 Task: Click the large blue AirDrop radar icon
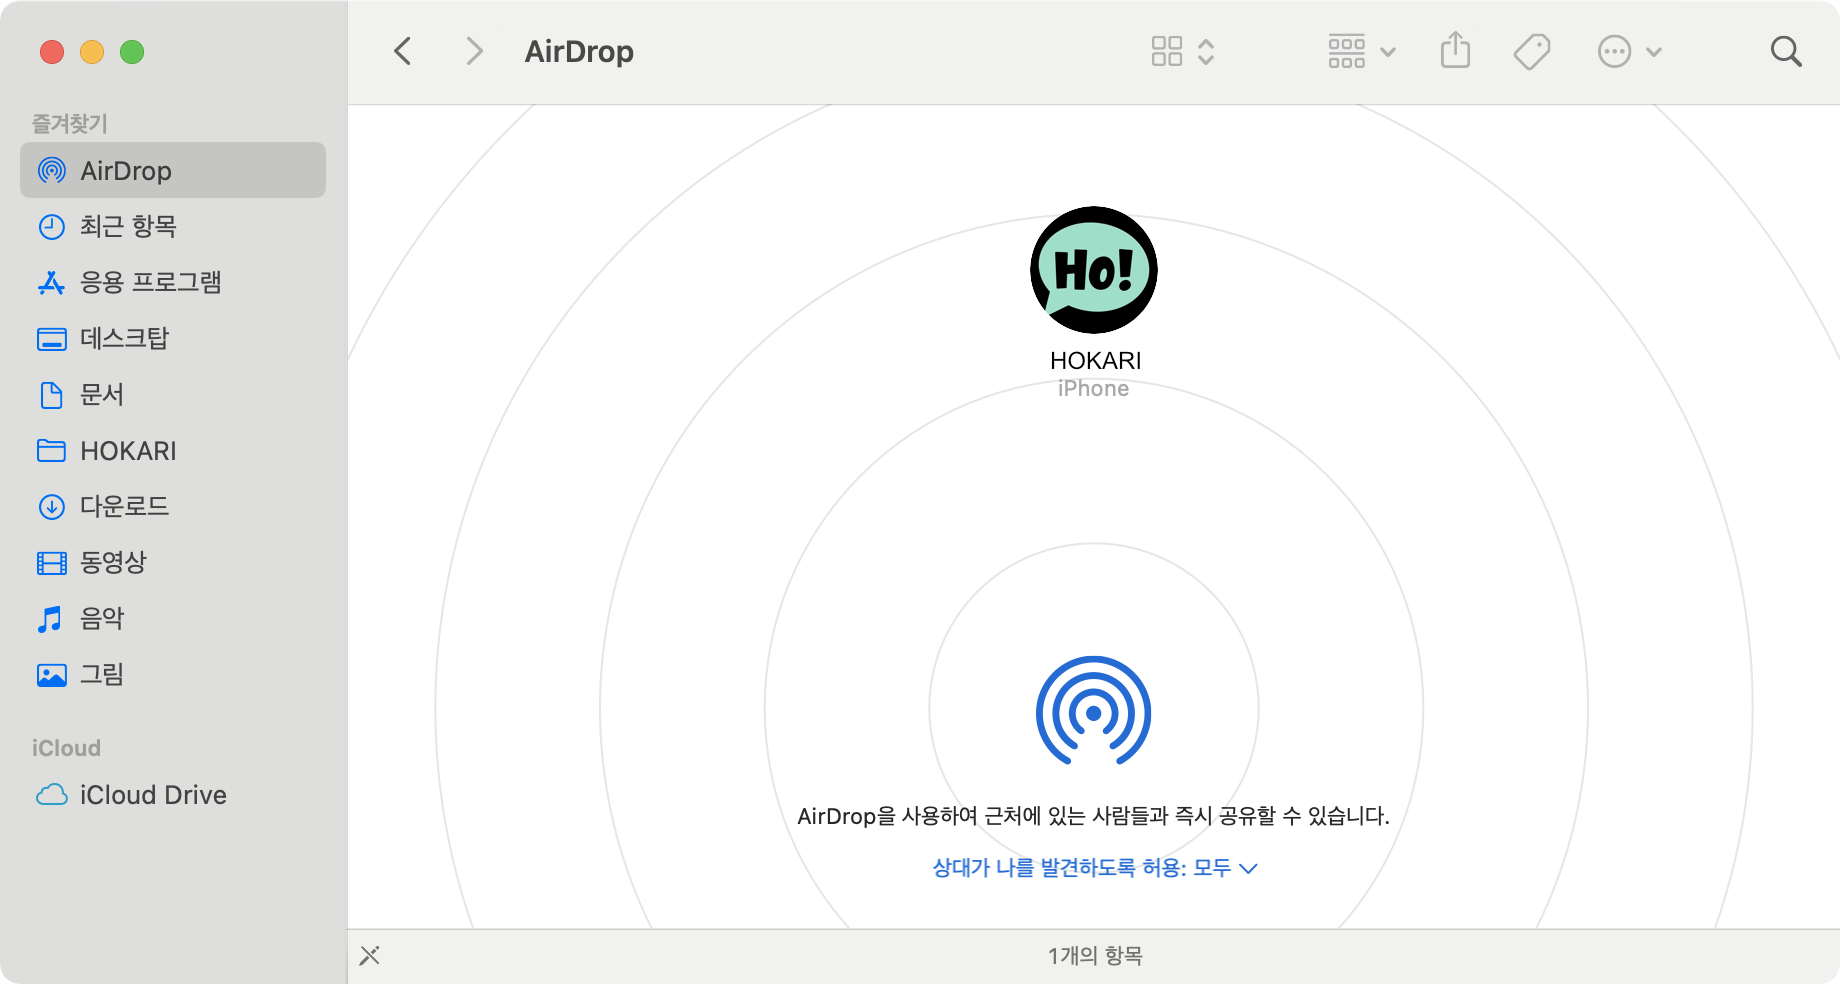point(1094,711)
